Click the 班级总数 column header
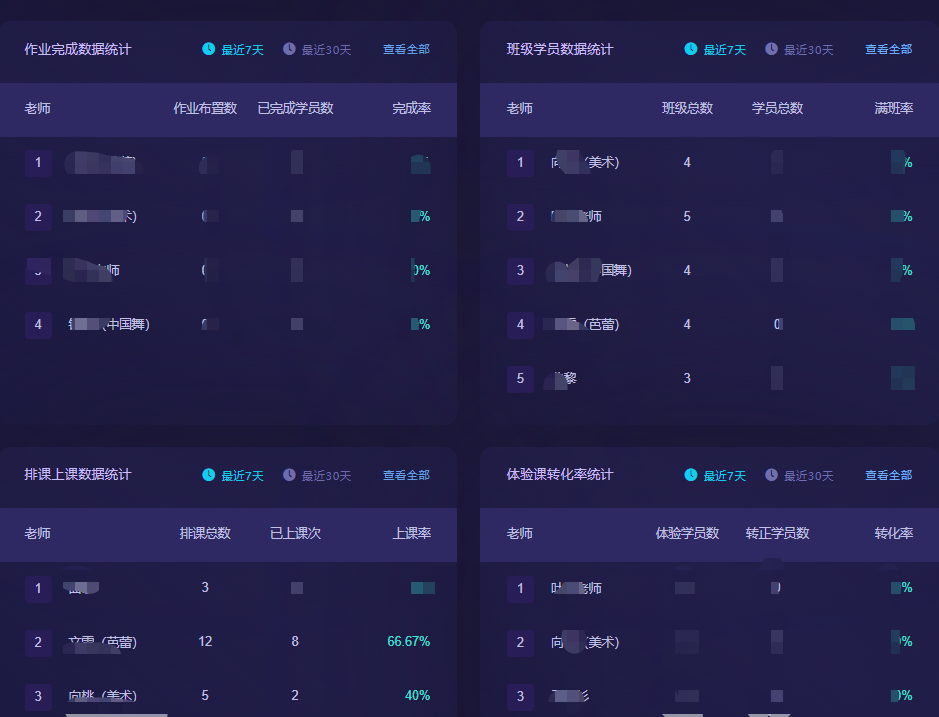The height and width of the screenshot is (717, 939). (x=687, y=108)
